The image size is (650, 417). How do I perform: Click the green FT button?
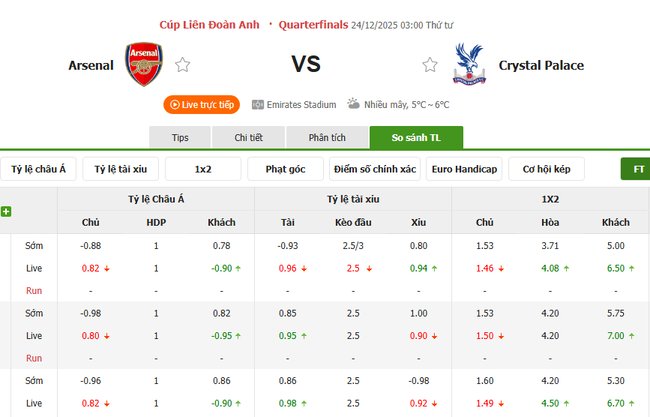[x=637, y=169]
